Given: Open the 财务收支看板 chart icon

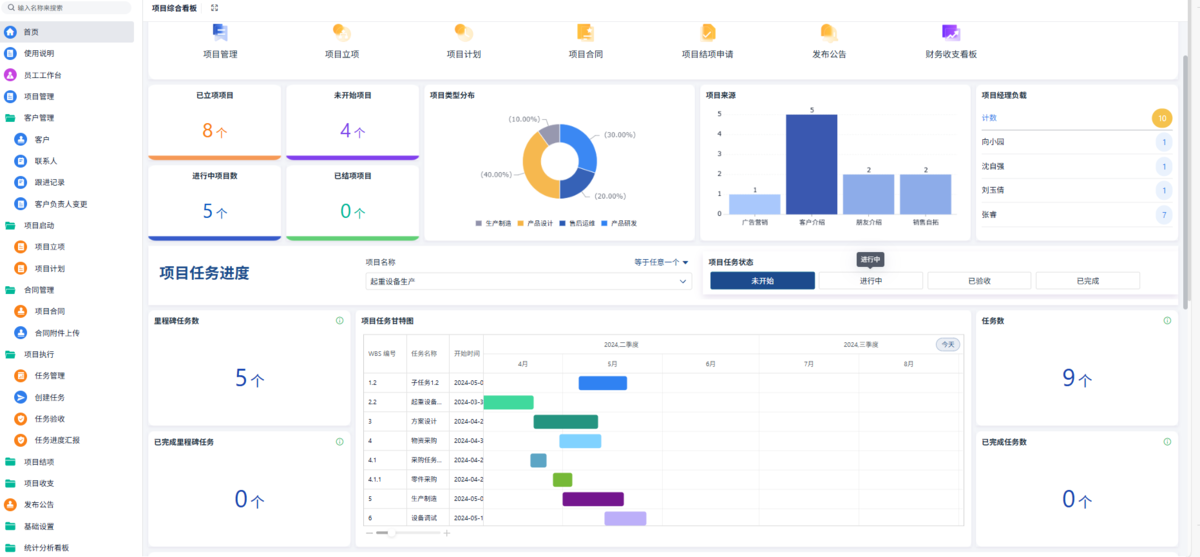Looking at the screenshot, I should [950, 33].
